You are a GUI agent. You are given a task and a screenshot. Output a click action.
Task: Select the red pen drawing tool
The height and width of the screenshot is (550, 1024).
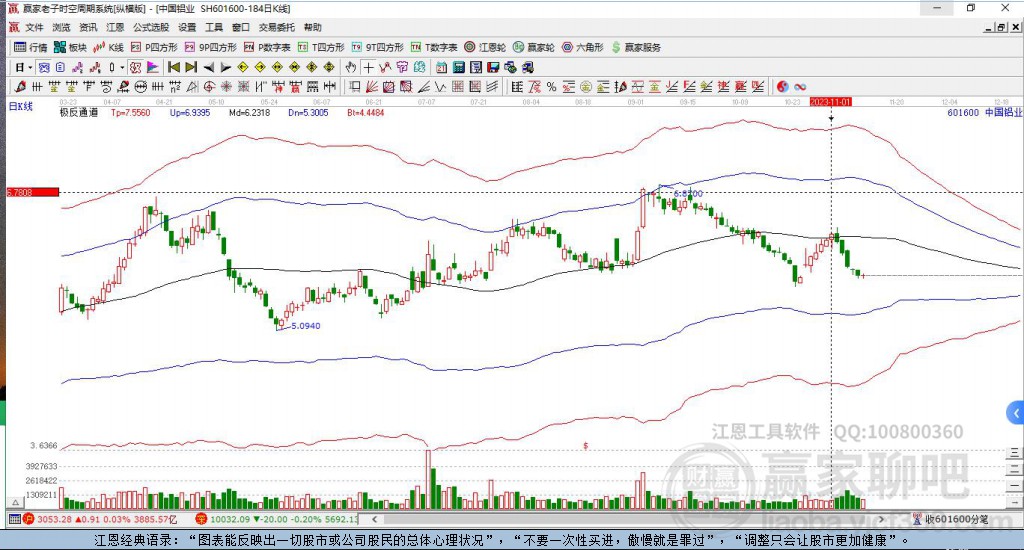20,86
